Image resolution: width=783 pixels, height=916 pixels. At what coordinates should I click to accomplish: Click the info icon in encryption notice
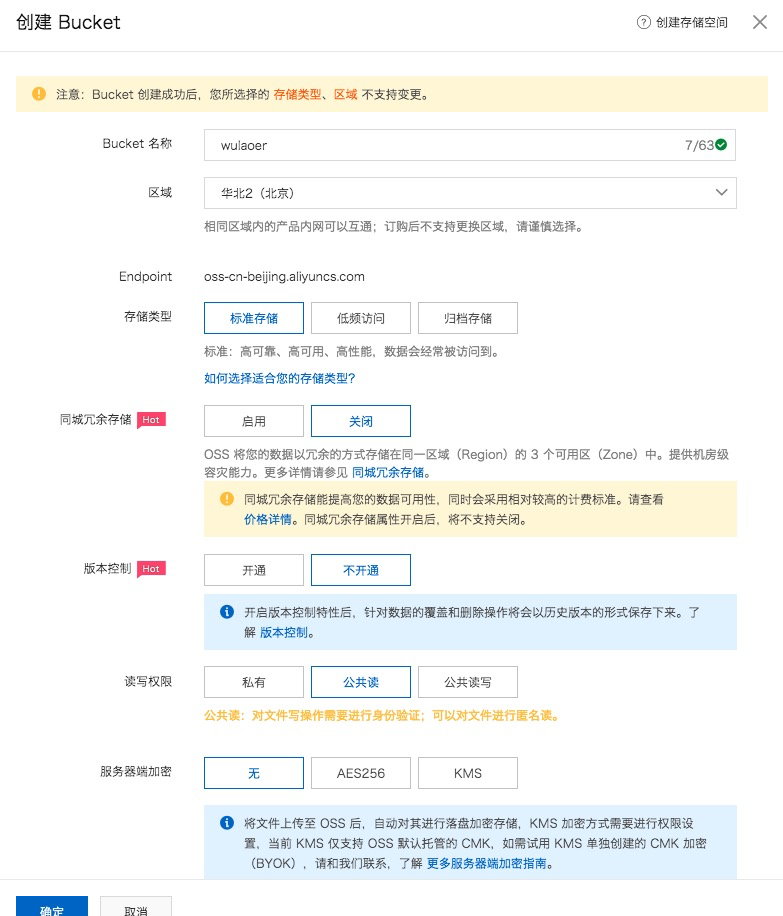[226, 823]
